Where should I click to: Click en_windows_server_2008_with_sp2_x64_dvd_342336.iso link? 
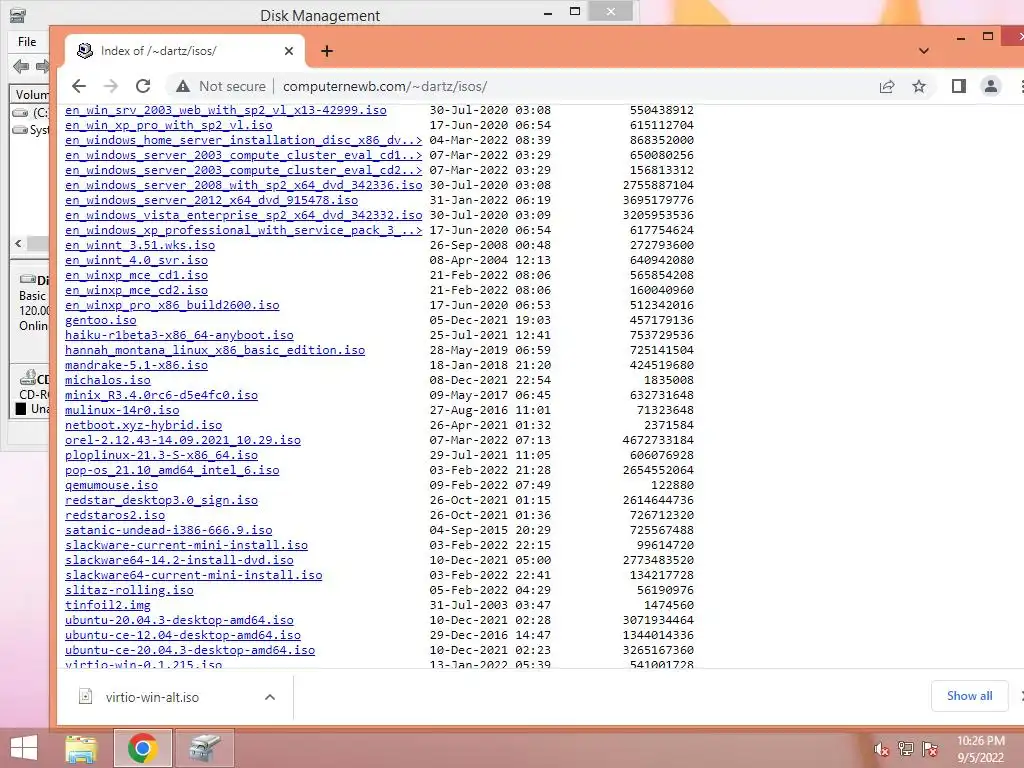(244, 185)
